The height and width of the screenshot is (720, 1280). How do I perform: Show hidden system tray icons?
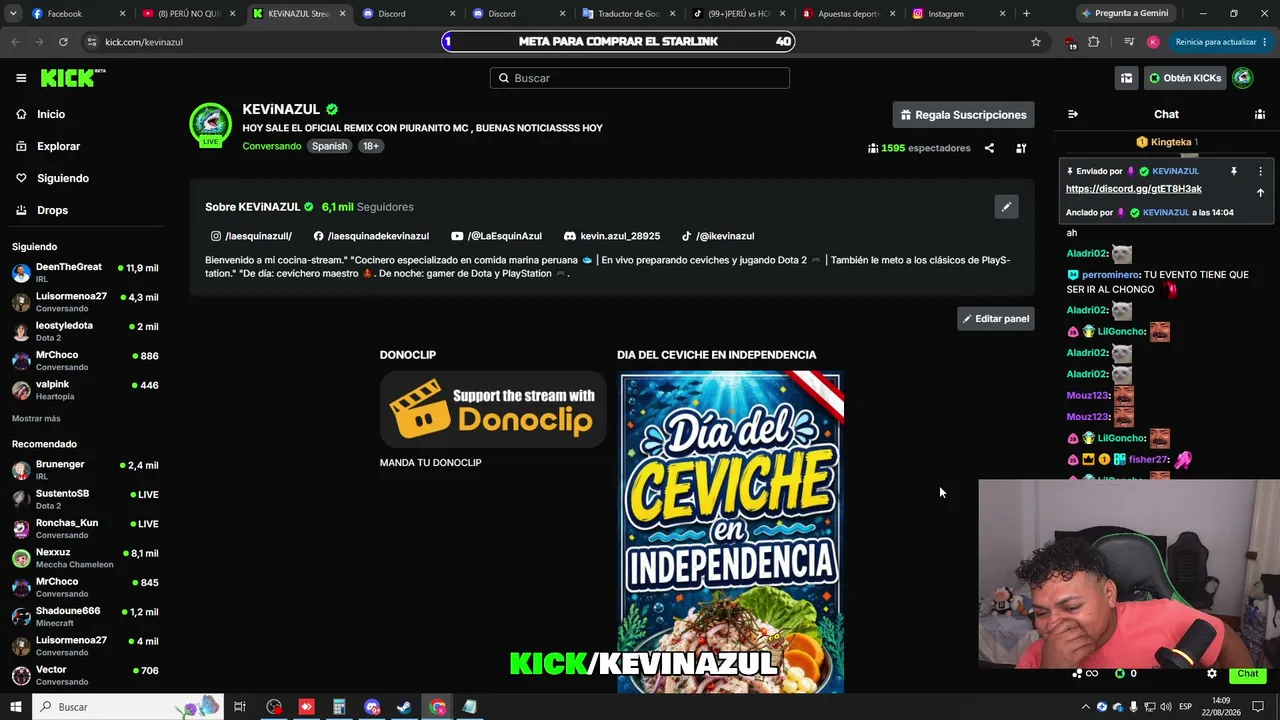(1086, 707)
